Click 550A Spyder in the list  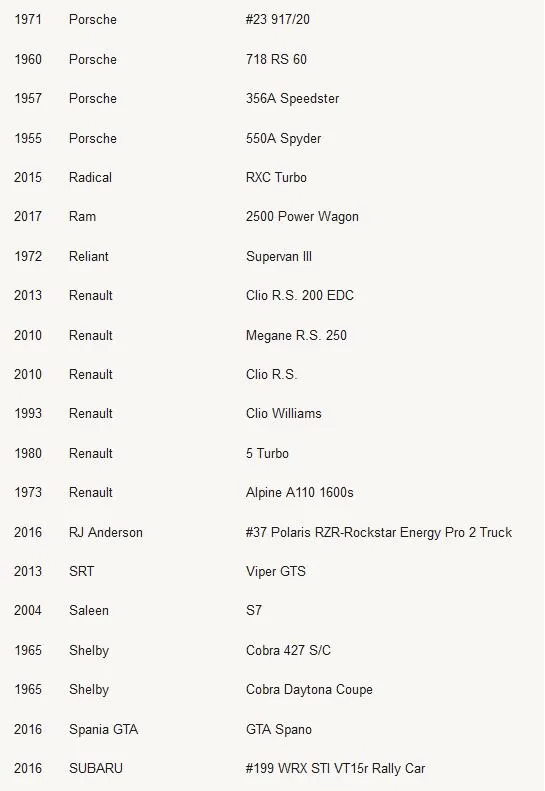pos(283,138)
